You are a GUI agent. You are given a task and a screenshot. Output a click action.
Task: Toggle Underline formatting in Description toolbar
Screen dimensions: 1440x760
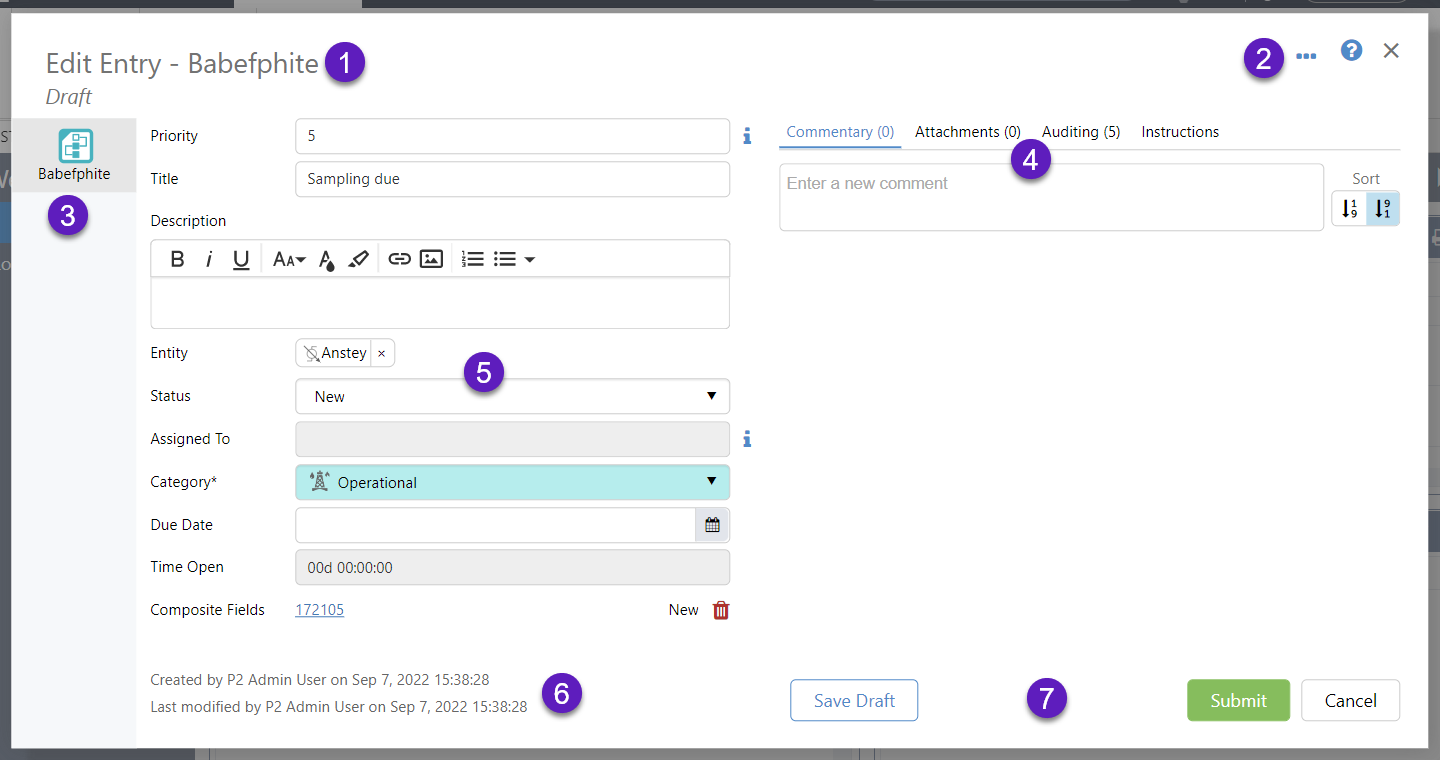pos(241,259)
